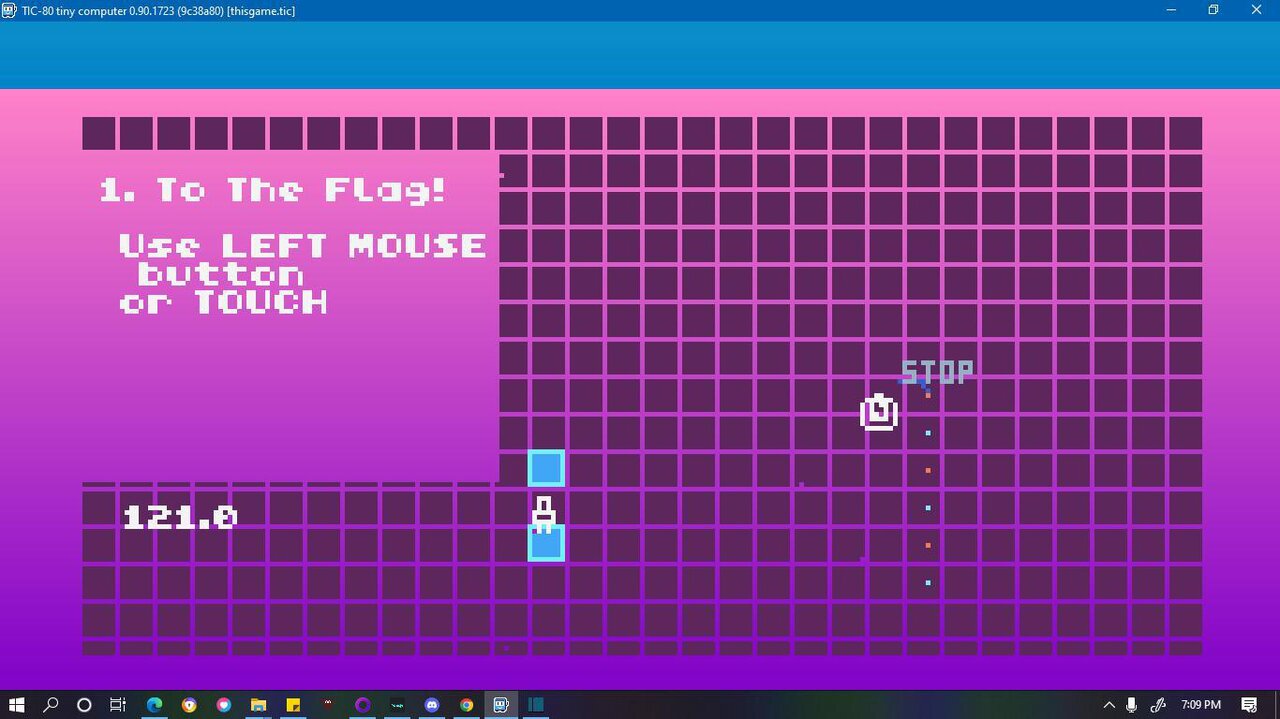Screen dimensions: 1280x719
Task: Click the active TIC-80 taskbar icon
Action: (501, 705)
